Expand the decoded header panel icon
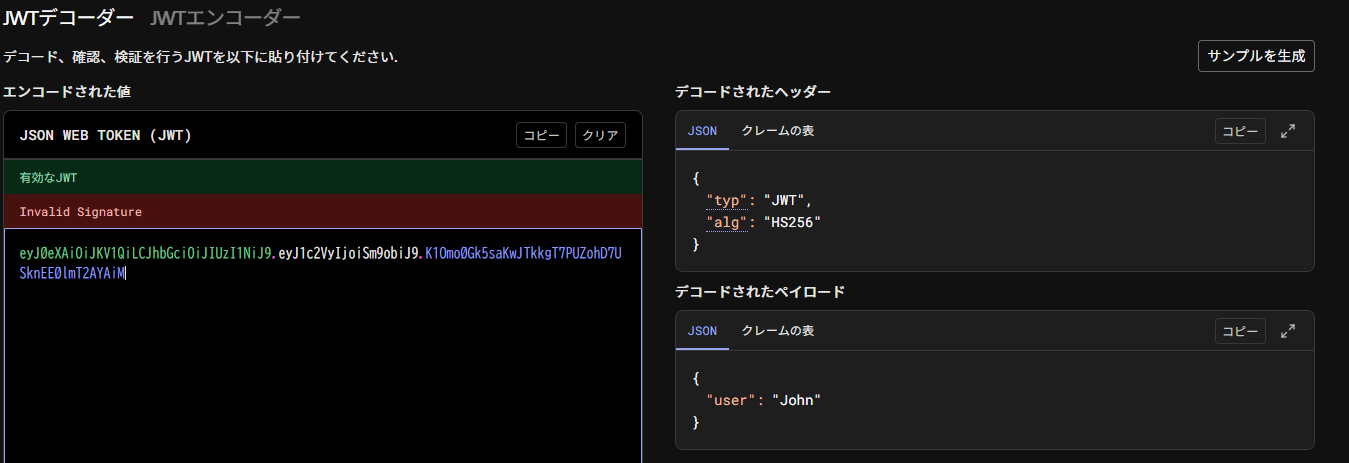The height and width of the screenshot is (463, 1349). (1288, 131)
